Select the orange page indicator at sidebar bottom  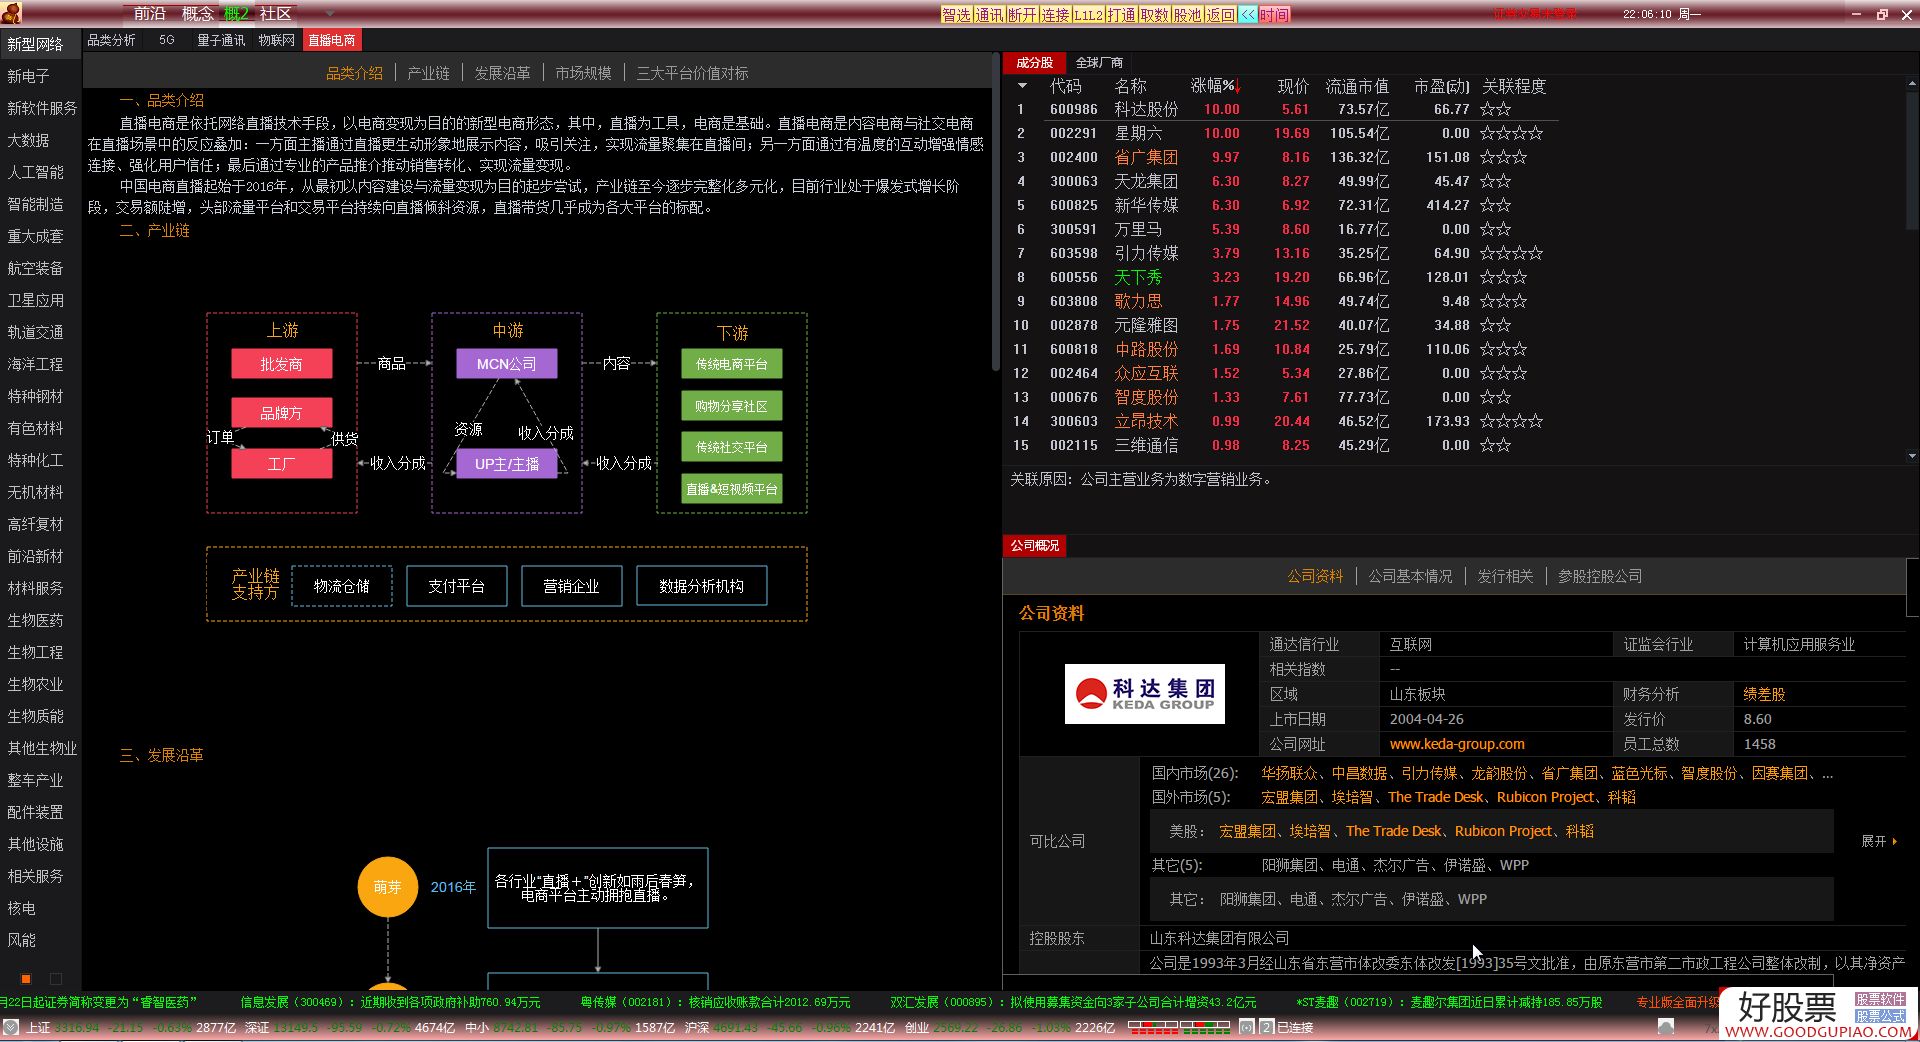[26, 979]
